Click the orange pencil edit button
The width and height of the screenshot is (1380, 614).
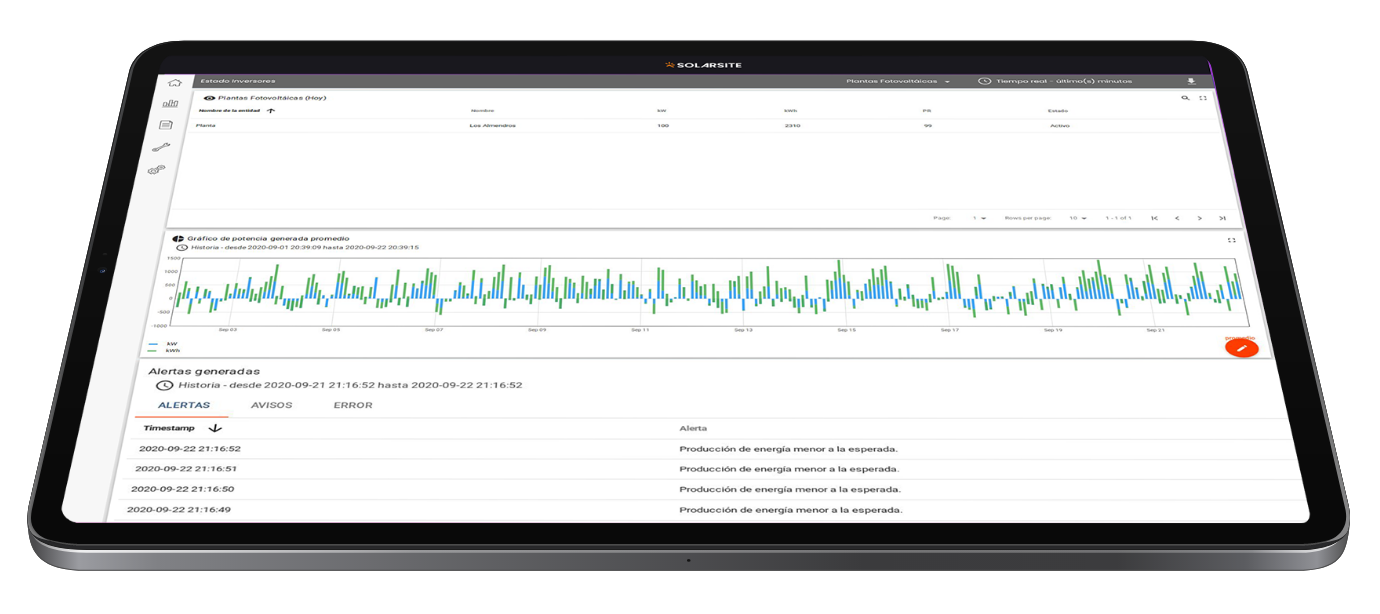(1242, 347)
